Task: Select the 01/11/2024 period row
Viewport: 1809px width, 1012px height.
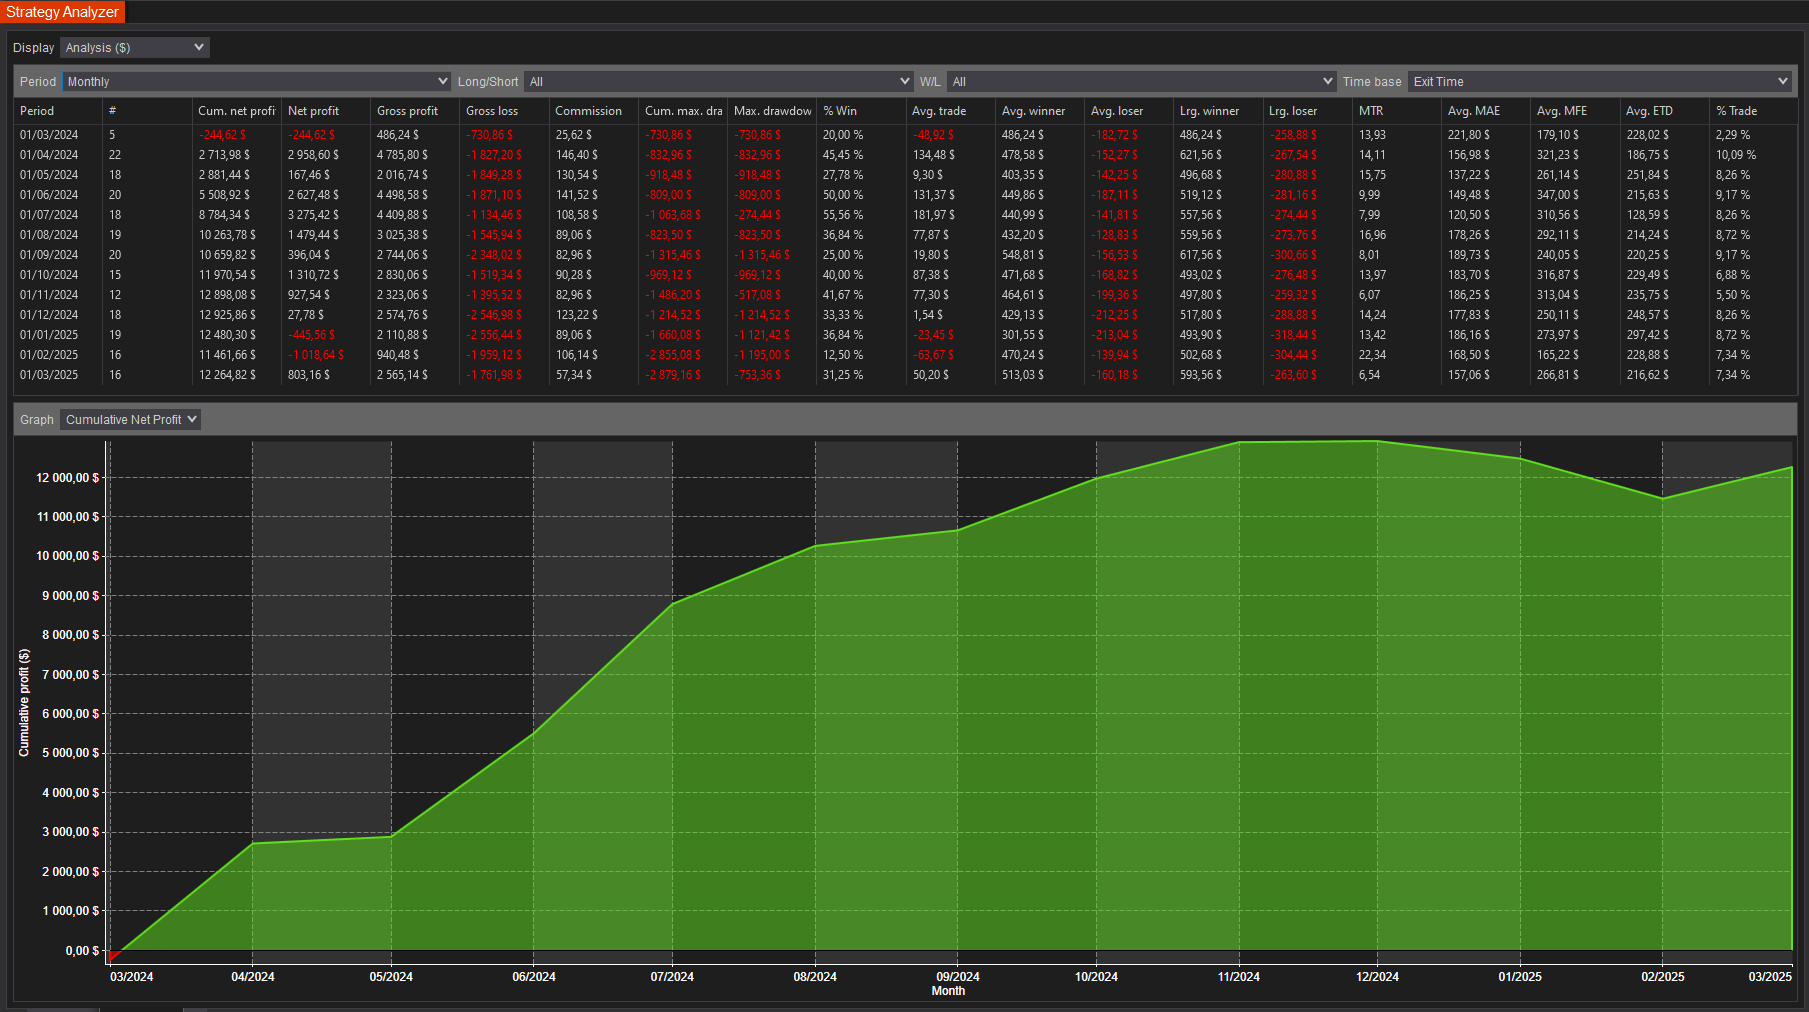Action: click(905, 295)
